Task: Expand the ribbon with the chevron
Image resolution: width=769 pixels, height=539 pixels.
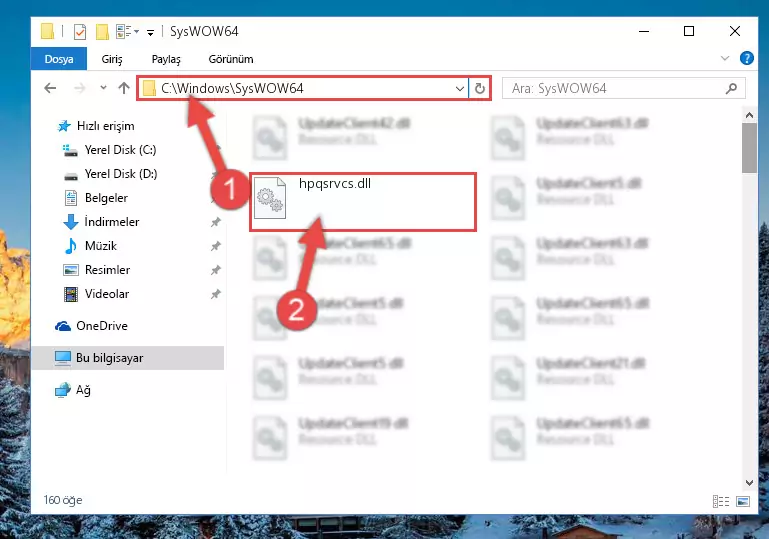Action: 725,58
